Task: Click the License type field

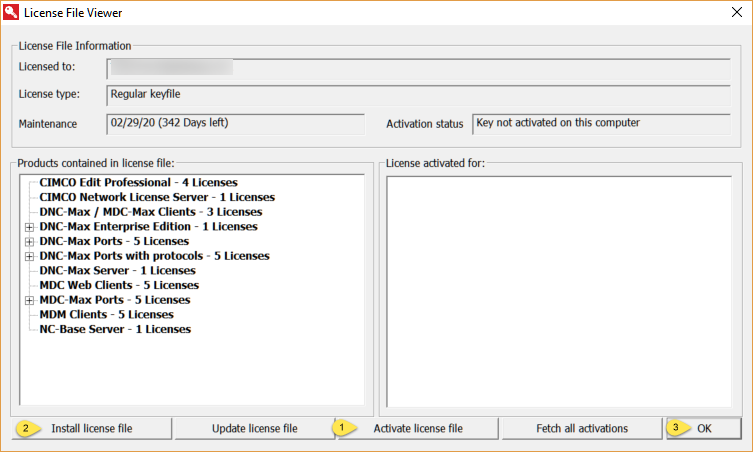Action: (419, 95)
